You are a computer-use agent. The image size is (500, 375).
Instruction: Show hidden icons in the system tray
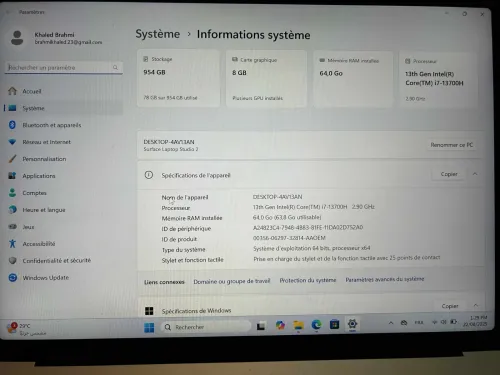point(391,323)
